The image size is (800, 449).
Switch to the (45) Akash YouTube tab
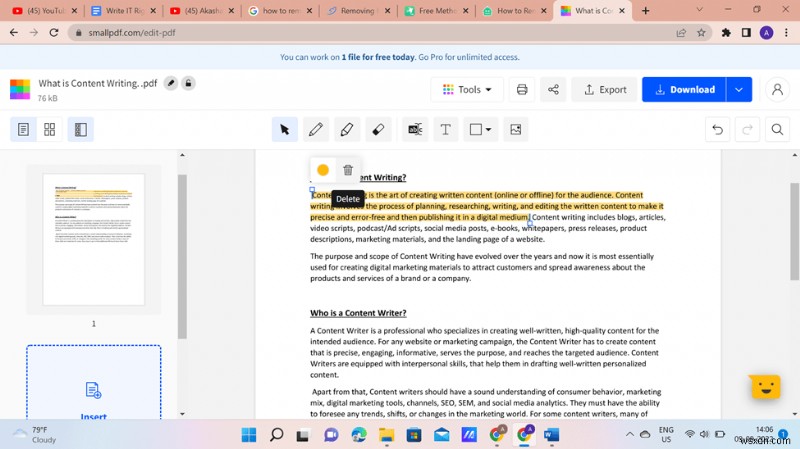[x=203, y=11]
